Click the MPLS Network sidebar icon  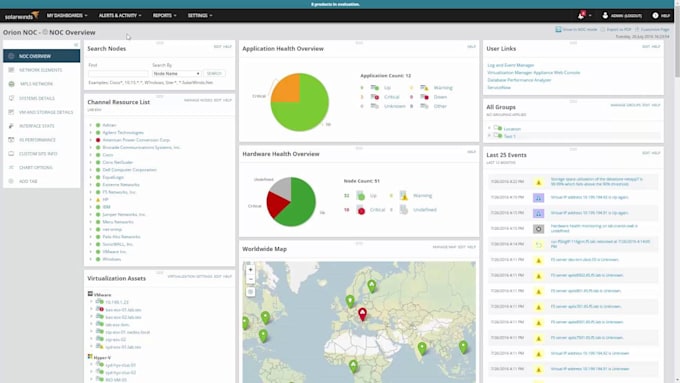[11, 84]
